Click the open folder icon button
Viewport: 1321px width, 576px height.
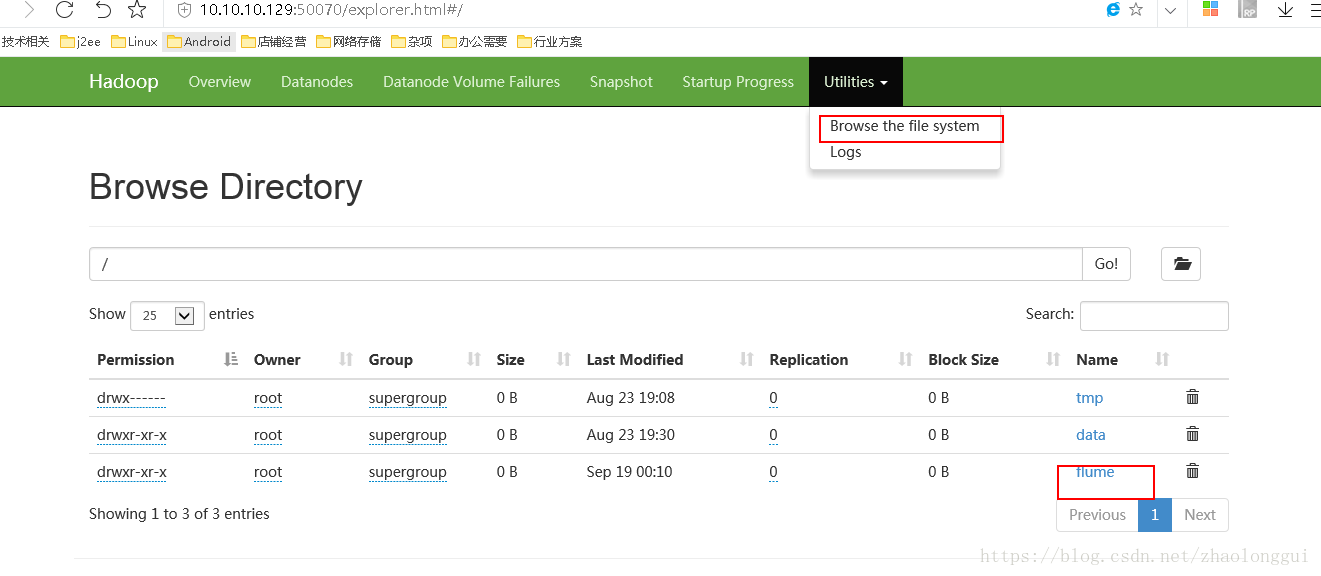[x=1181, y=264]
